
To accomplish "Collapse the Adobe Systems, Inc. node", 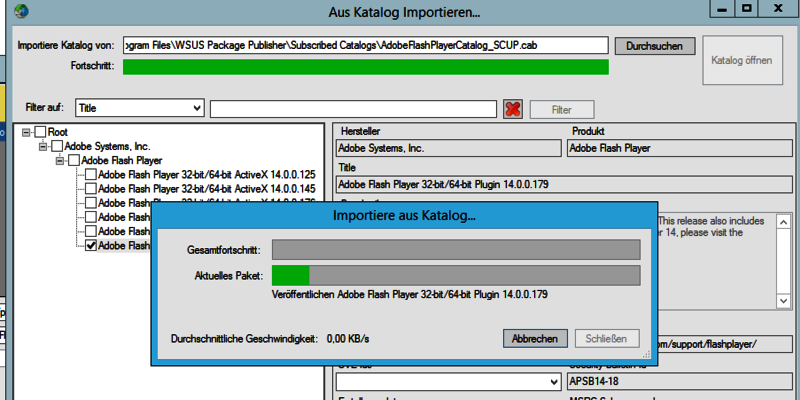I will click(x=43, y=146).
